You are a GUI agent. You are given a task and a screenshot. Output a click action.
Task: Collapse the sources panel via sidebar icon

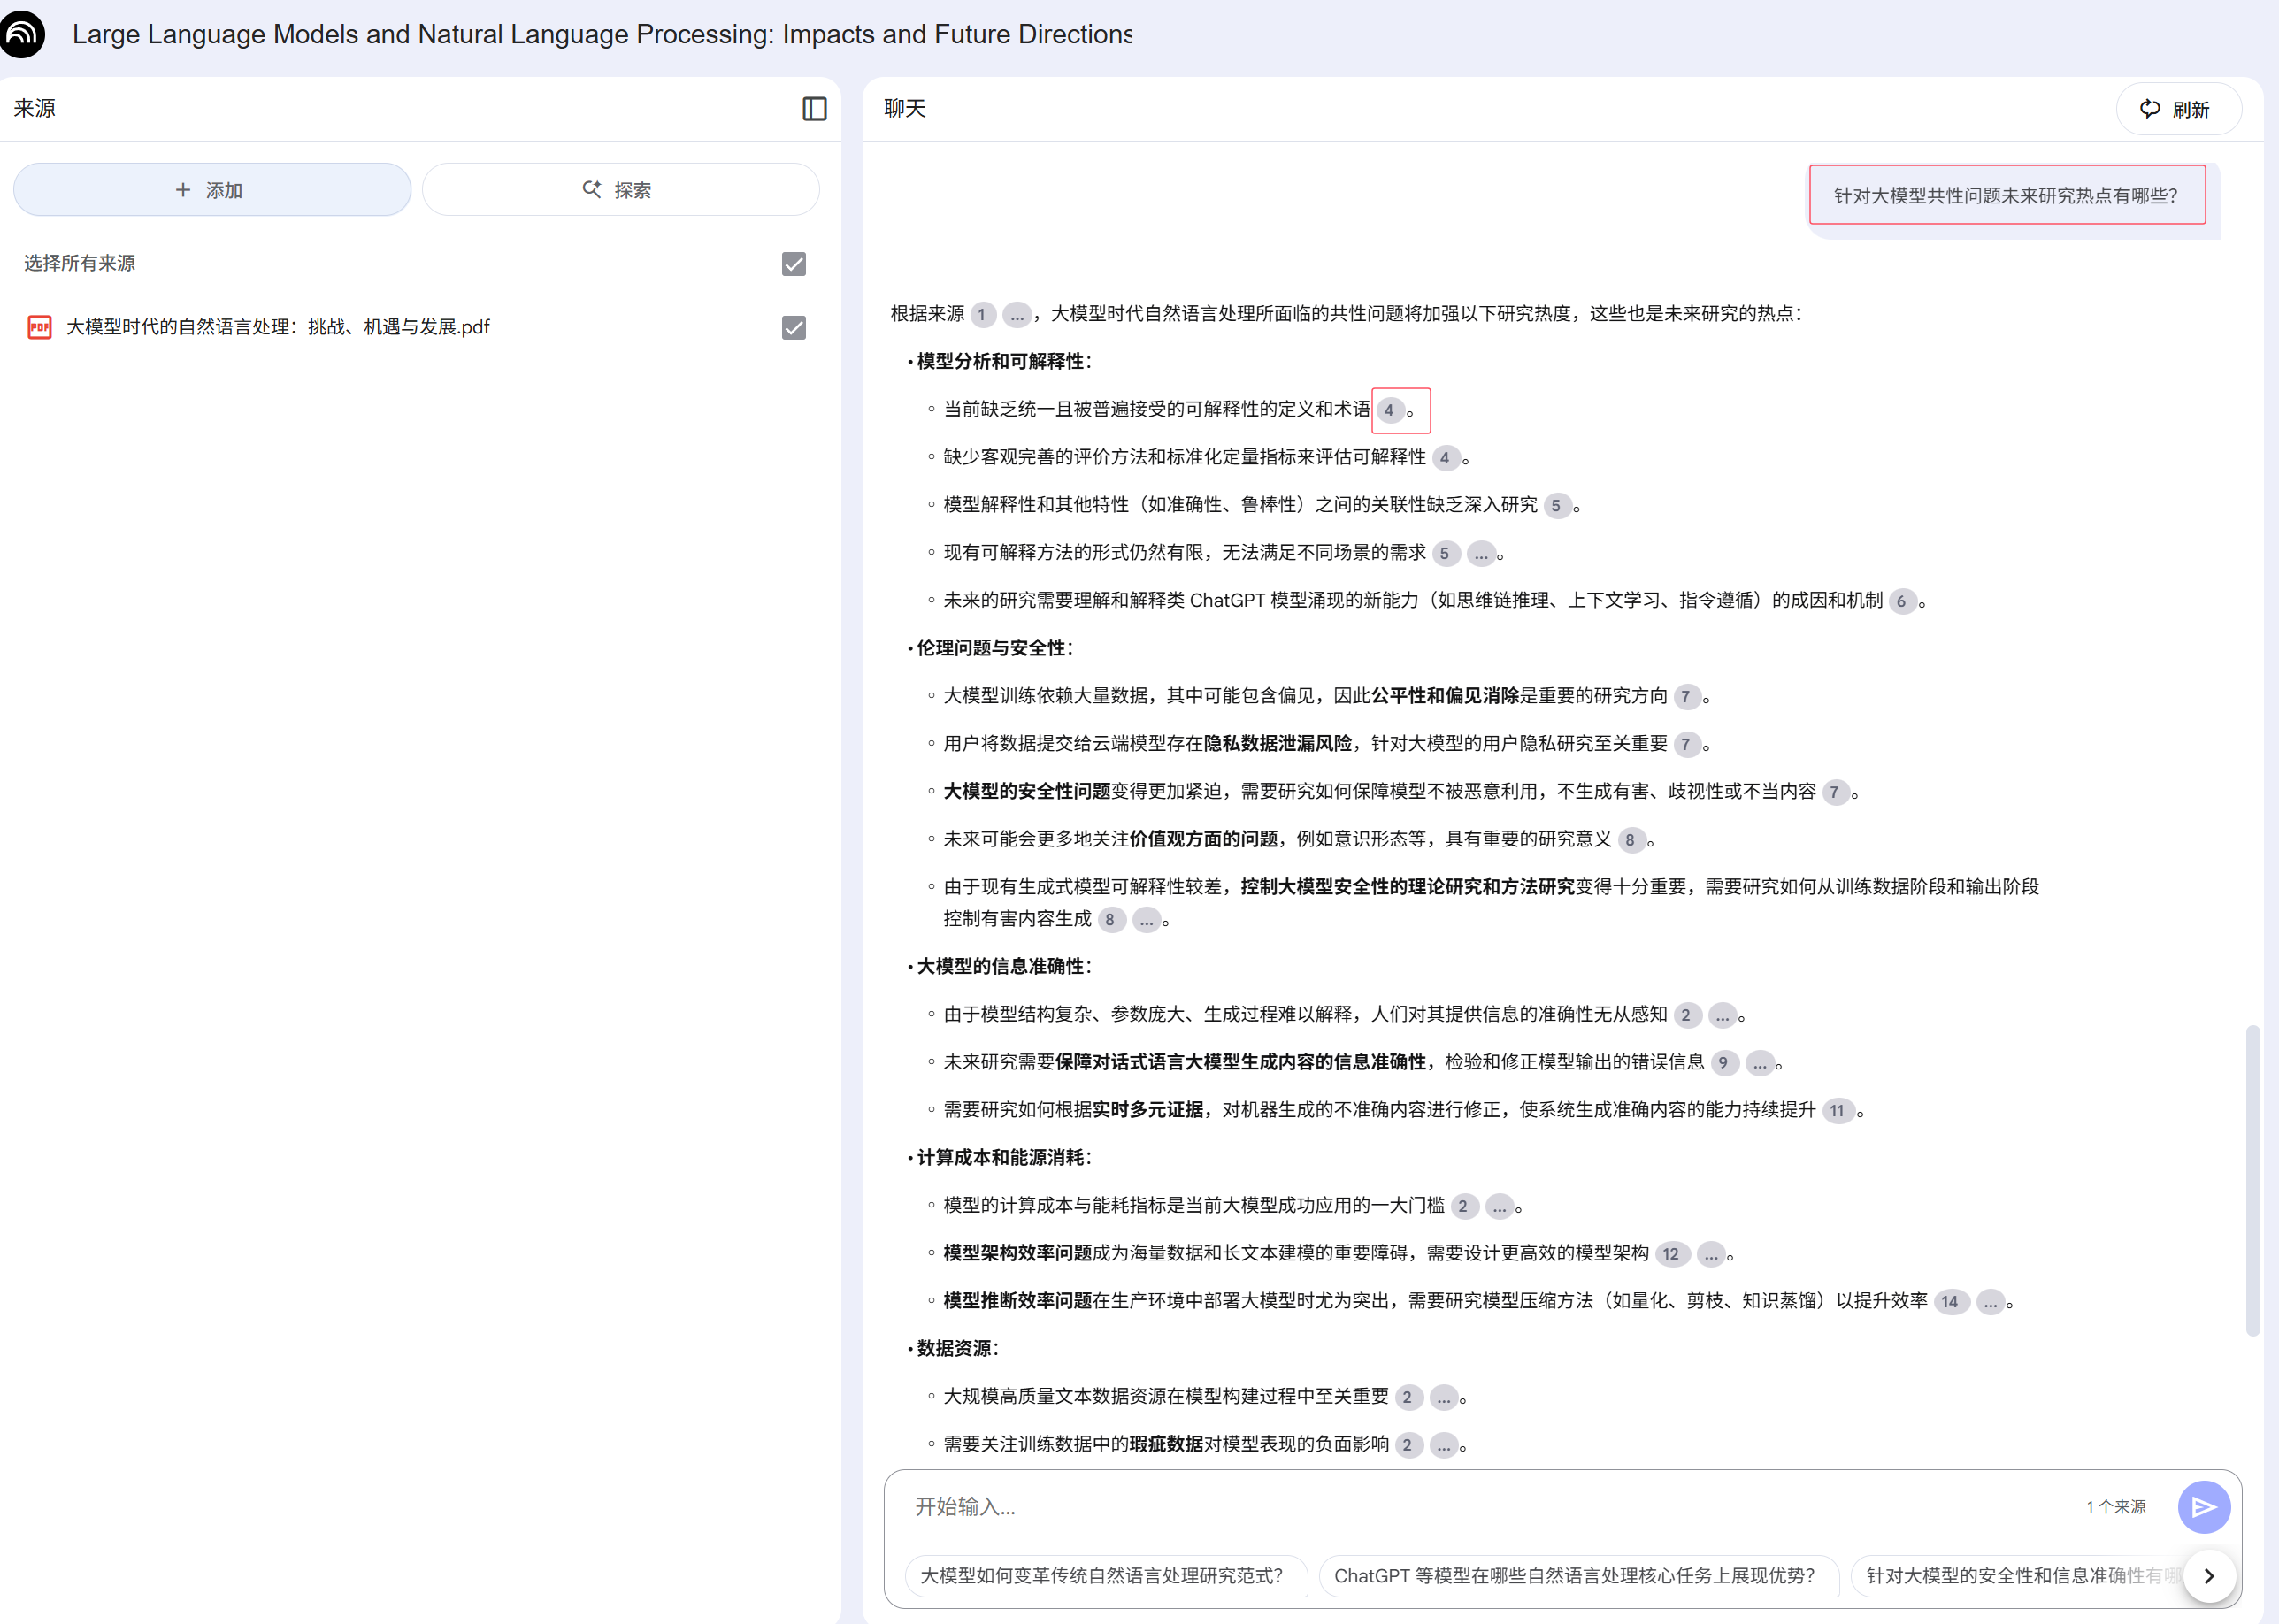[x=814, y=109]
